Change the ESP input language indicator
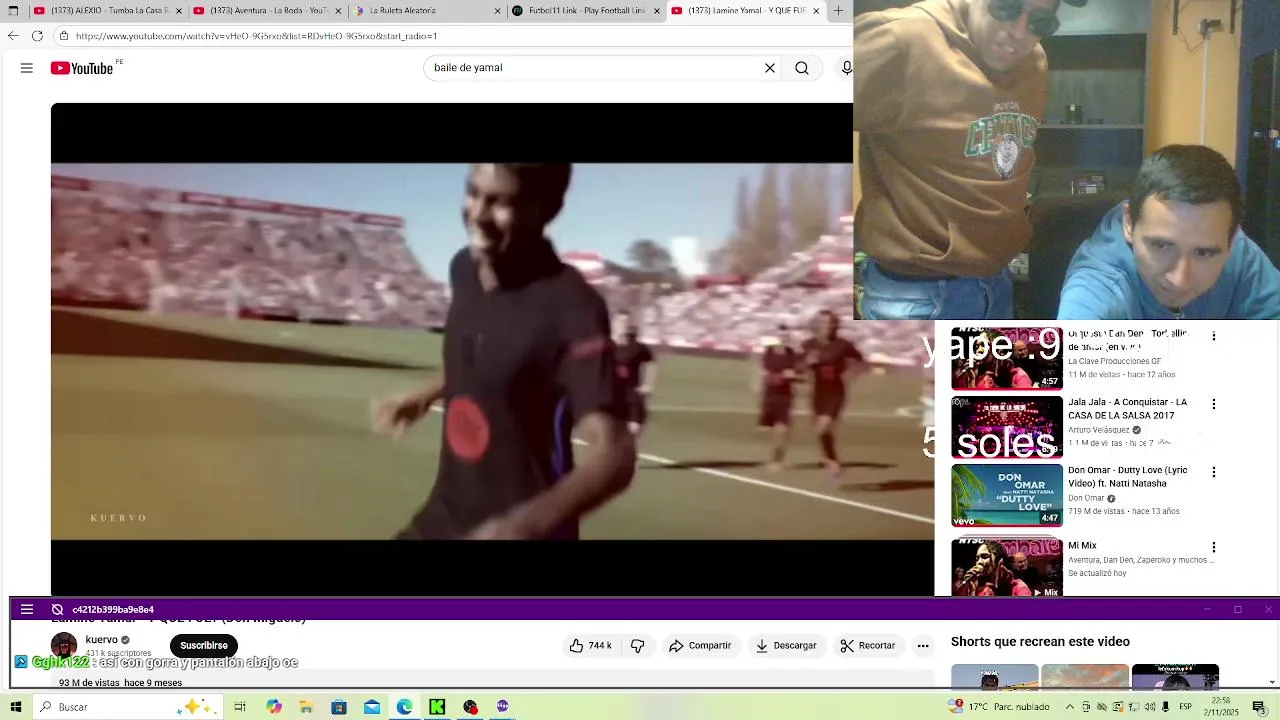1280x720 pixels. [x=1185, y=707]
